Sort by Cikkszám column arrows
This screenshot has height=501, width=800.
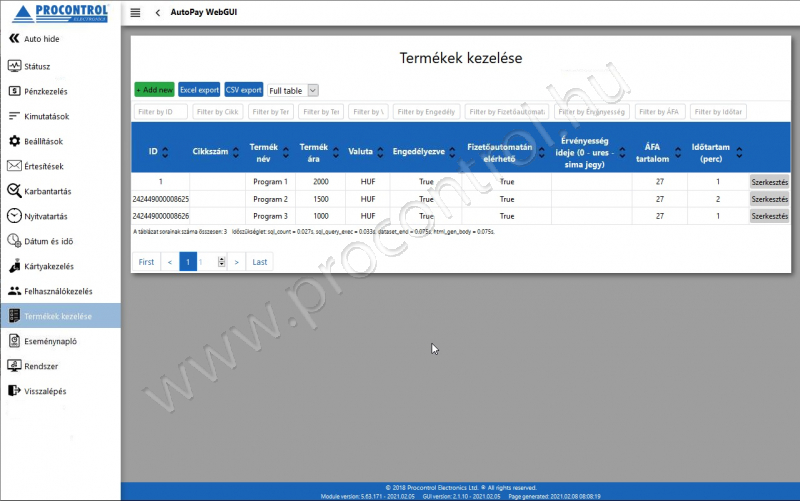236,152
